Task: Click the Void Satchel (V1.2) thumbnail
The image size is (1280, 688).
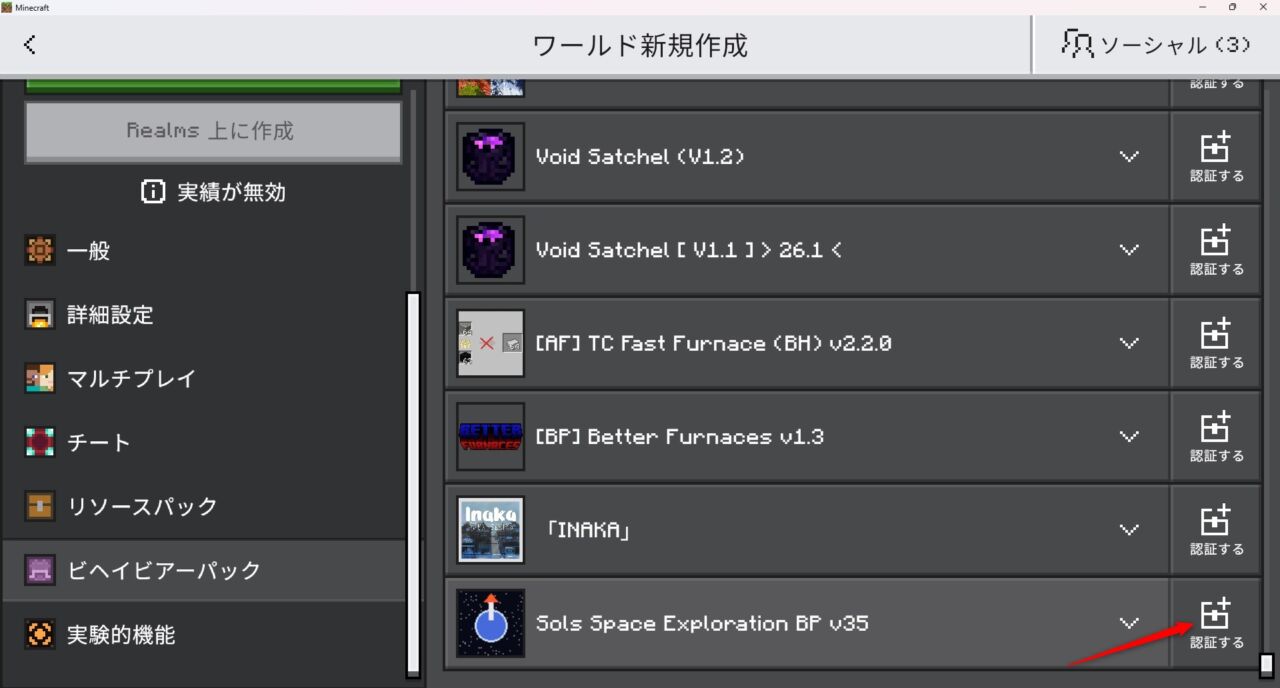Action: [x=491, y=157]
